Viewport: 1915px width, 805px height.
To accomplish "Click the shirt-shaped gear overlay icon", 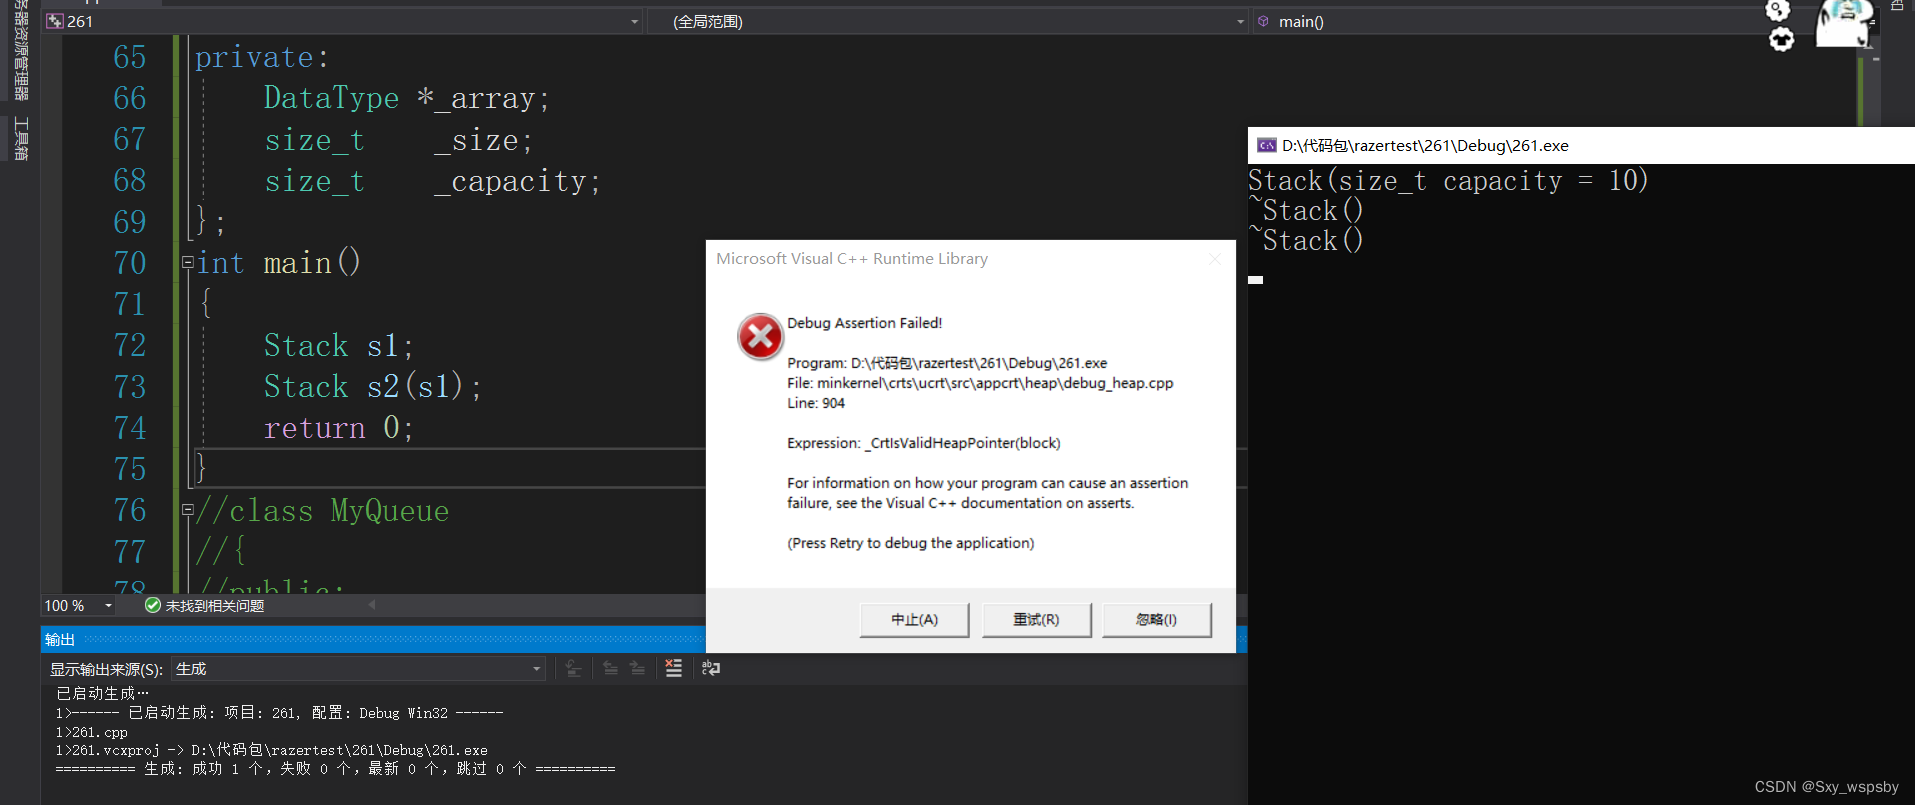I will coord(1781,40).
